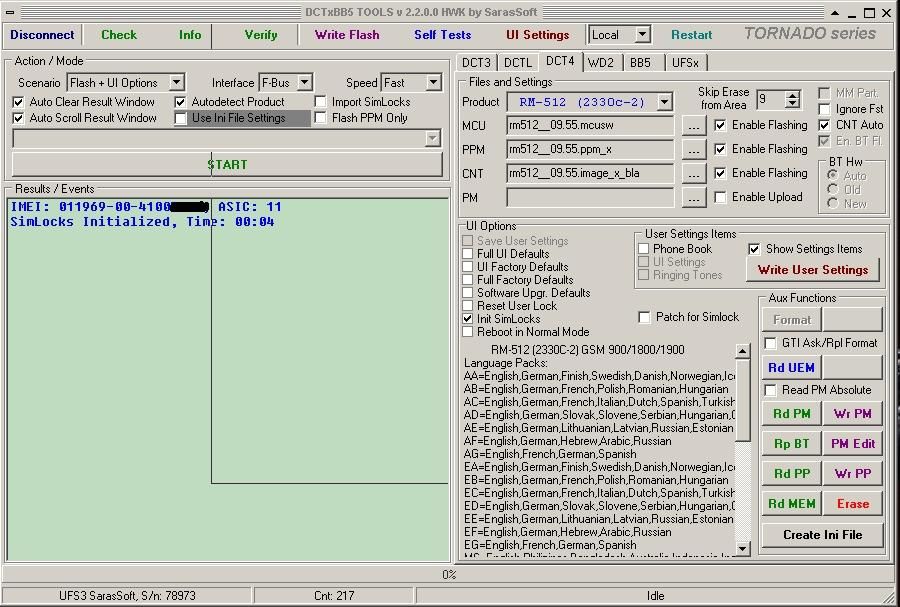Open the Product RM-512 dropdown
Image resolution: width=900 pixels, height=607 pixels.
(664, 102)
